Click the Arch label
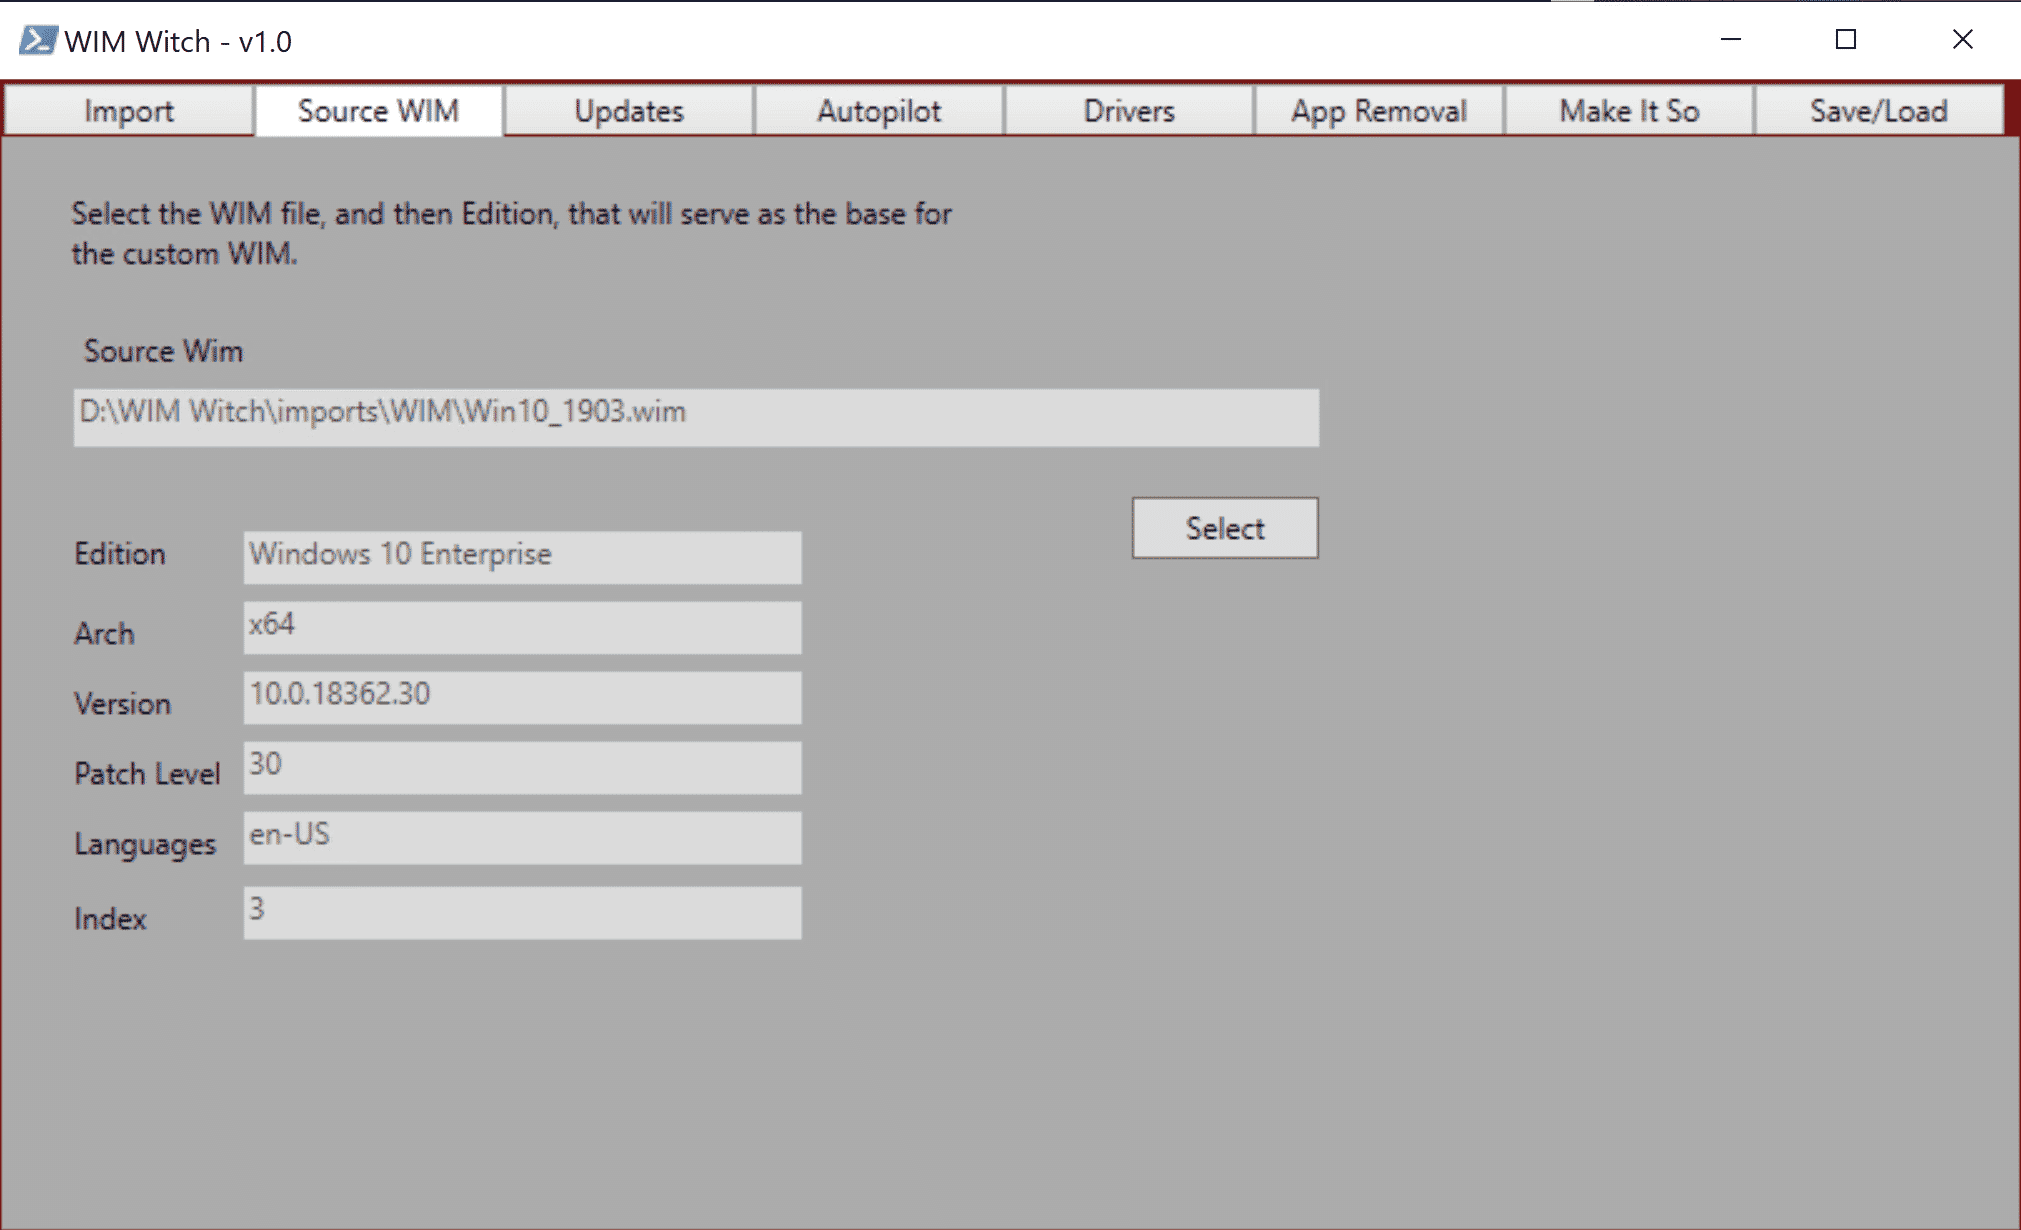The width and height of the screenshot is (2021, 1230). point(104,634)
